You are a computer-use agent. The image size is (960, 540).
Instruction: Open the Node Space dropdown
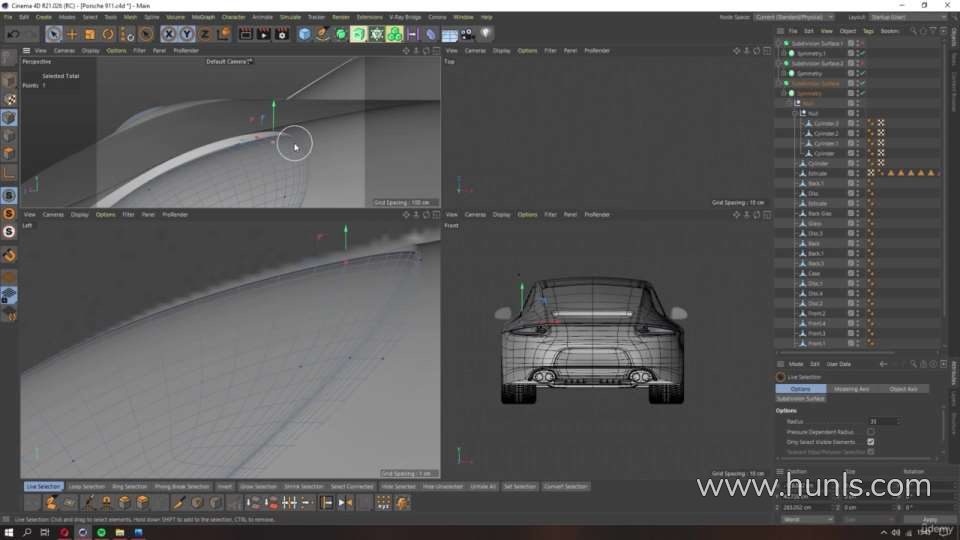coord(796,17)
